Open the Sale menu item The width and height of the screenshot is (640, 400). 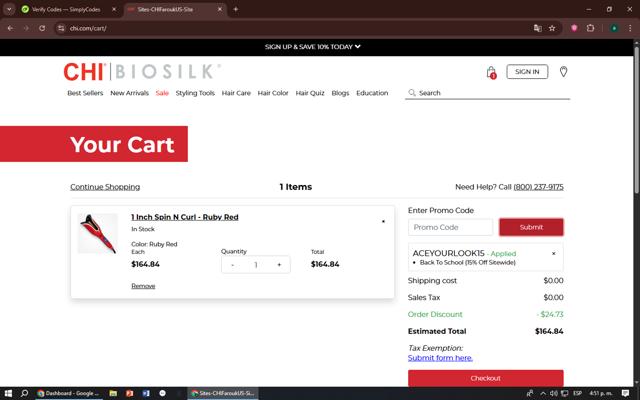pyautogui.click(x=162, y=93)
